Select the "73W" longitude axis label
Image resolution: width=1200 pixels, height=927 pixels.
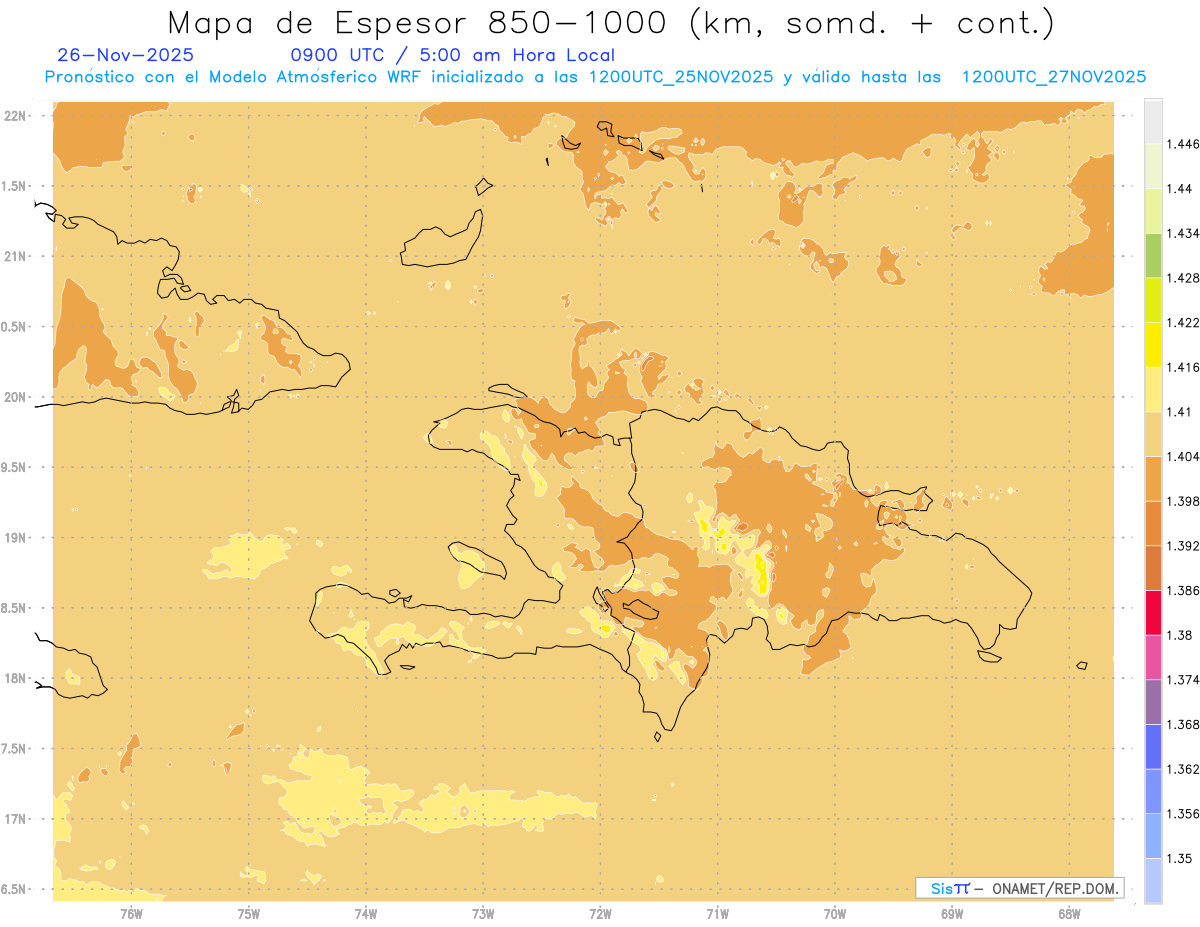coord(483,914)
